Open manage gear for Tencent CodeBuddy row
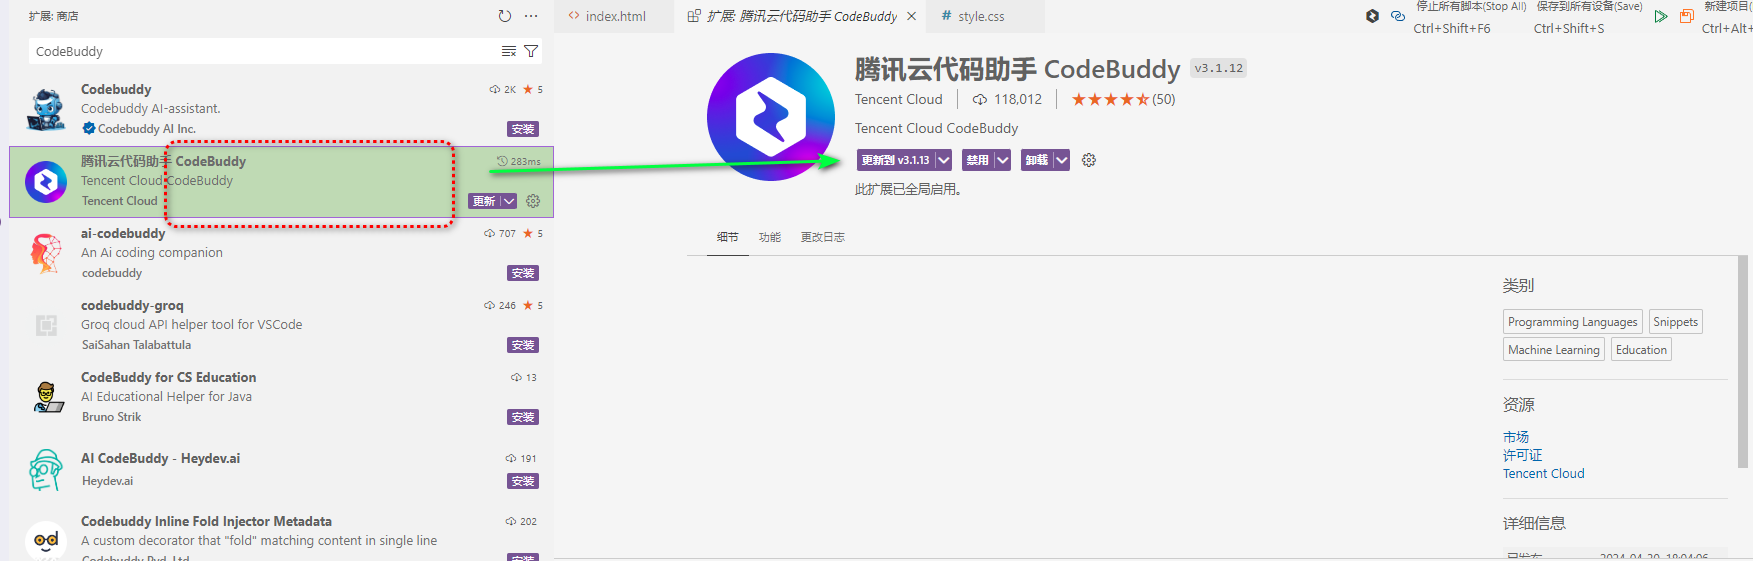1753x561 pixels. pyautogui.click(x=533, y=201)
